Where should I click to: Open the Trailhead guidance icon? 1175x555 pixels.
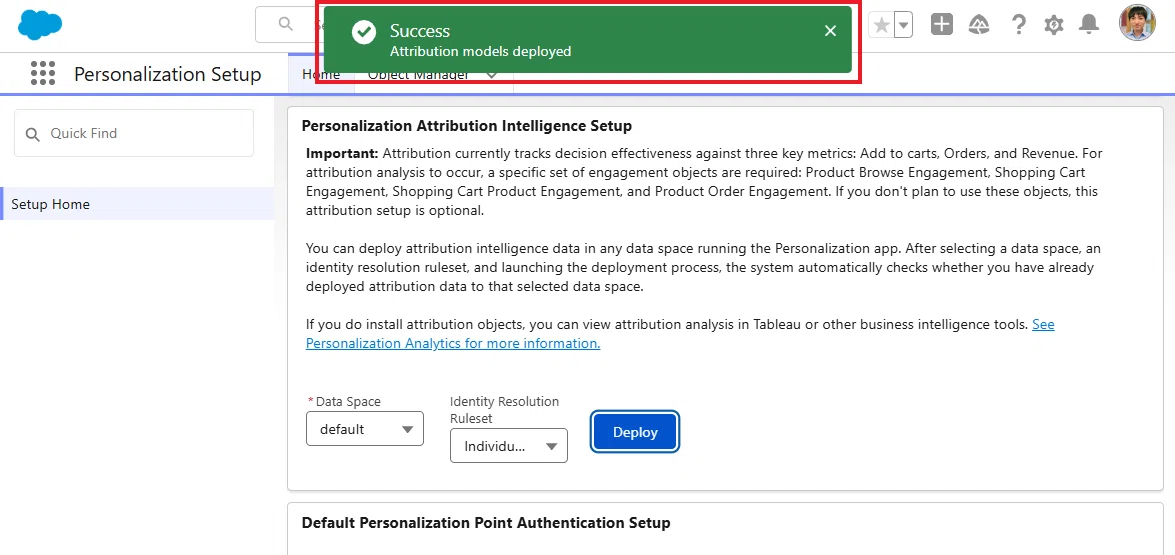[x=979, y=25]
